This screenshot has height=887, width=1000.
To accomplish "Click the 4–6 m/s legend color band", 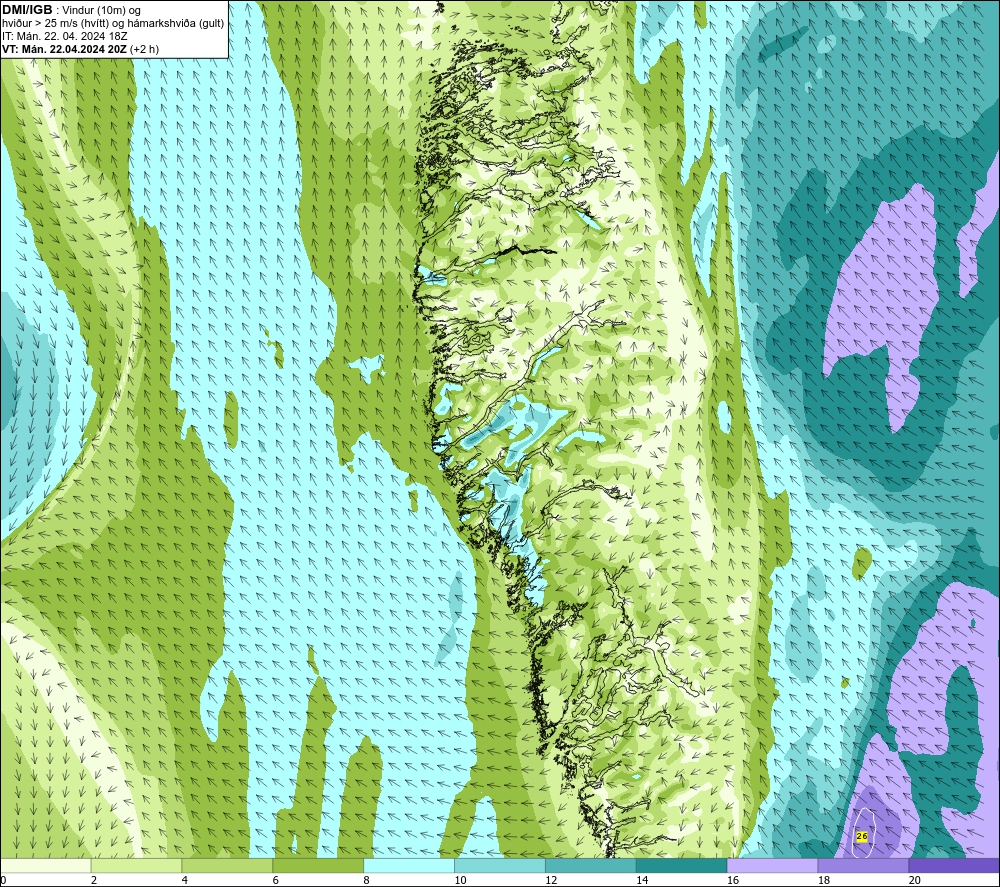I will click(x=227, y=865).
